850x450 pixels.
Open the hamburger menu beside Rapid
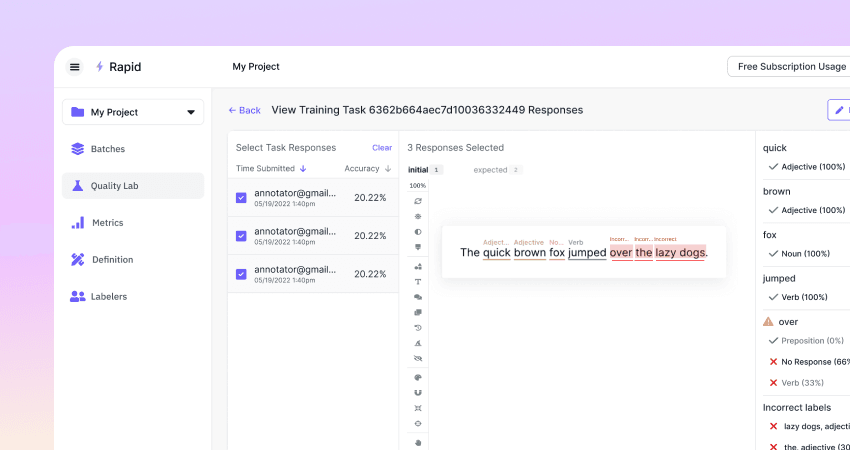click(74, 67)
